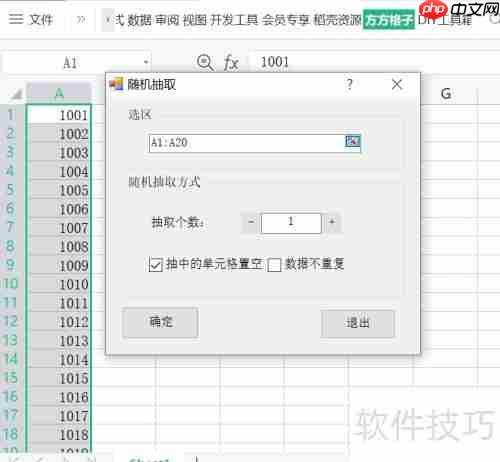
Task: Enable 数据不重复 checkbox
Action: [274, 265]
